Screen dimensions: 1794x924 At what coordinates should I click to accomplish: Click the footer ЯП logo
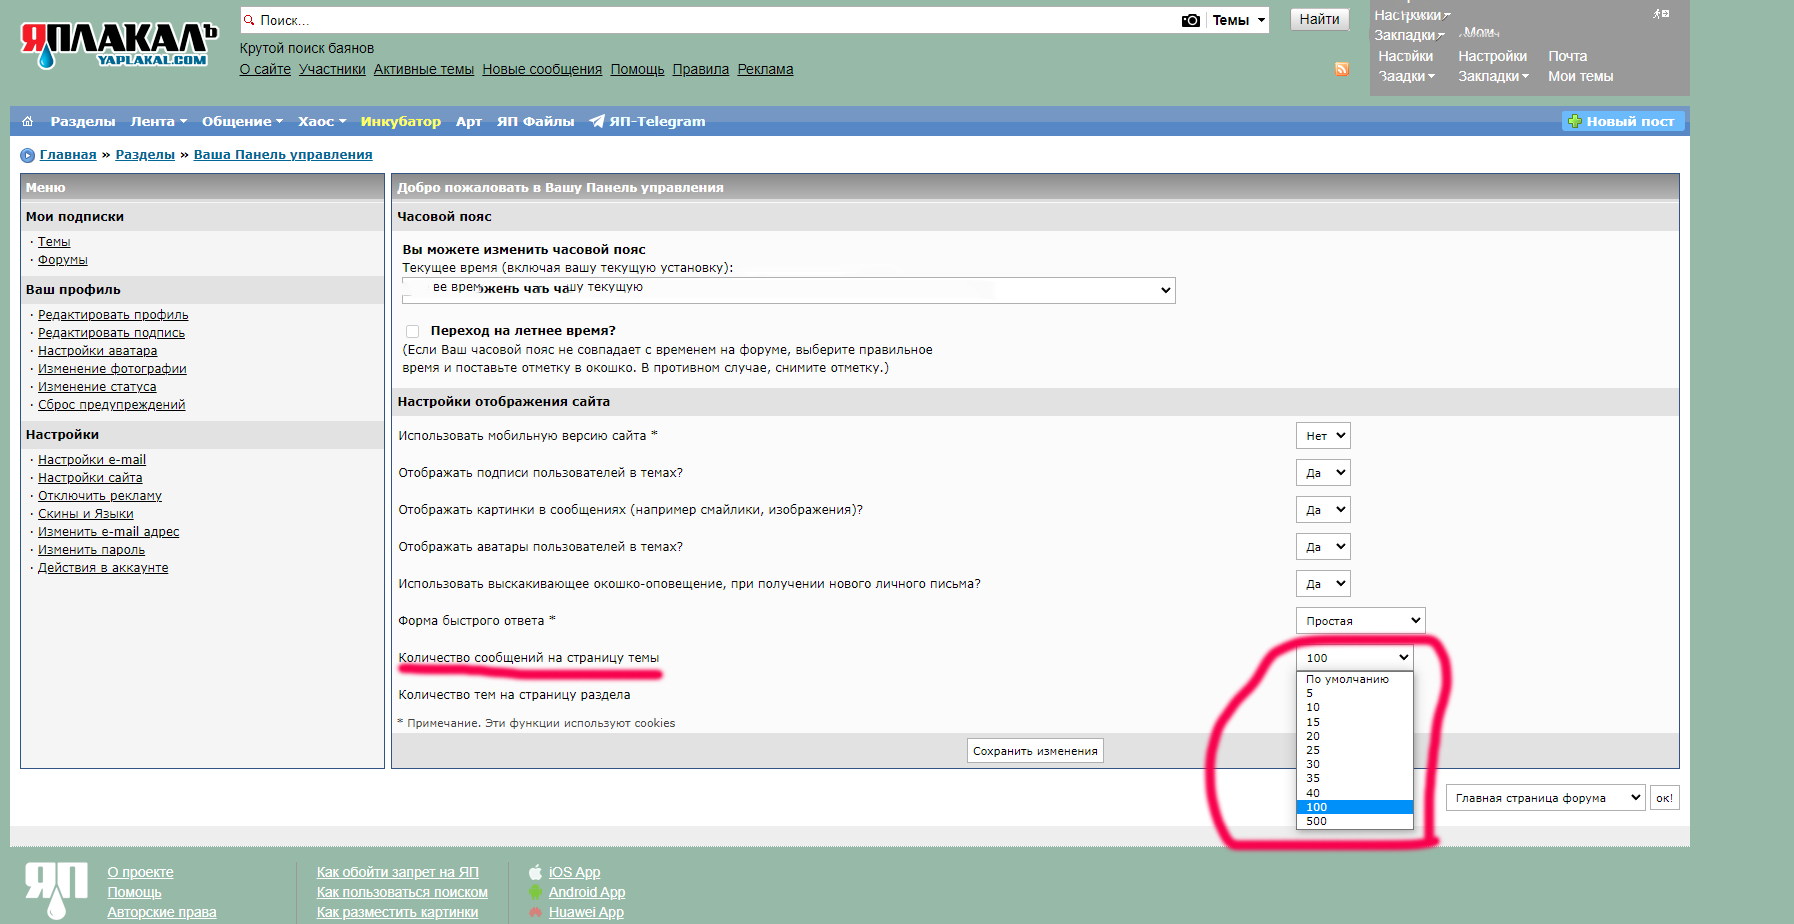coord(56,890)
